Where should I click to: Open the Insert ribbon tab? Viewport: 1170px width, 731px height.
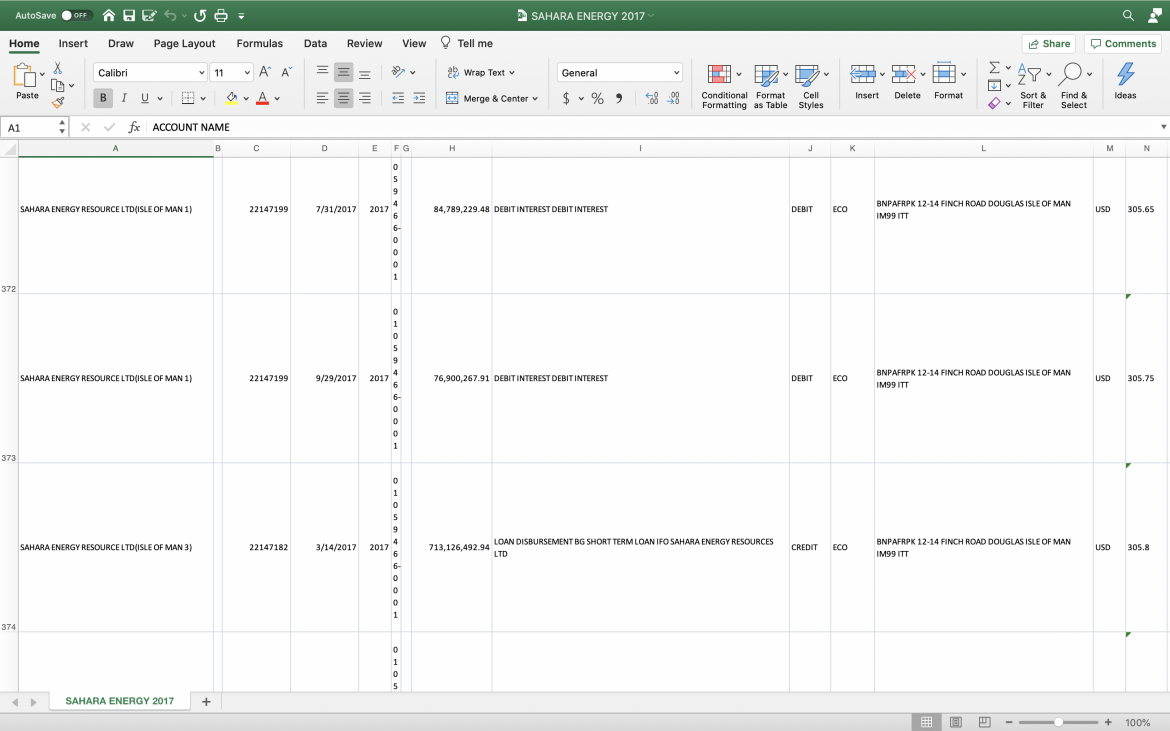(73, 43)
